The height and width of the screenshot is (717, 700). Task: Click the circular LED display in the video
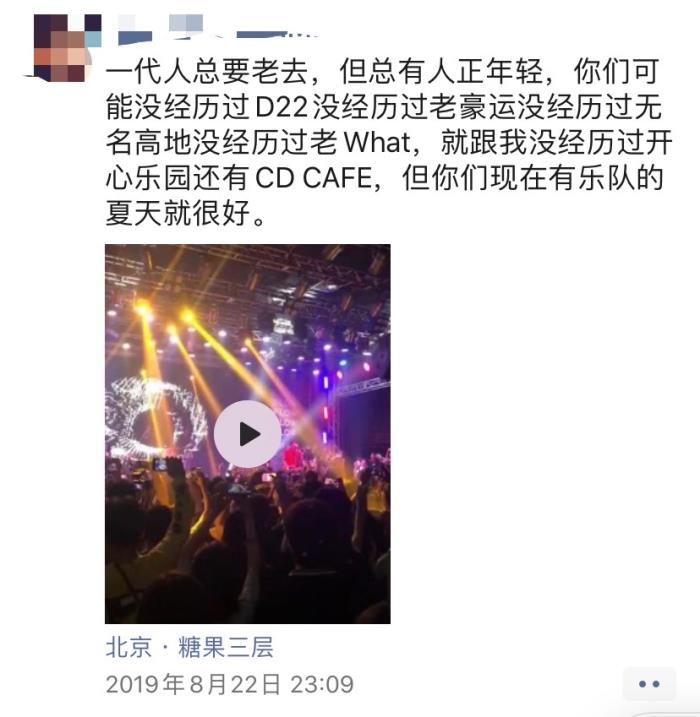153,416
